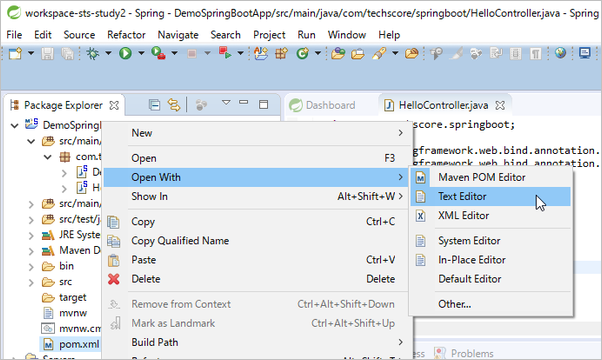The image size is (602, 360).
Task: Minimize the Package Explorer view
Action: [243, 102]
